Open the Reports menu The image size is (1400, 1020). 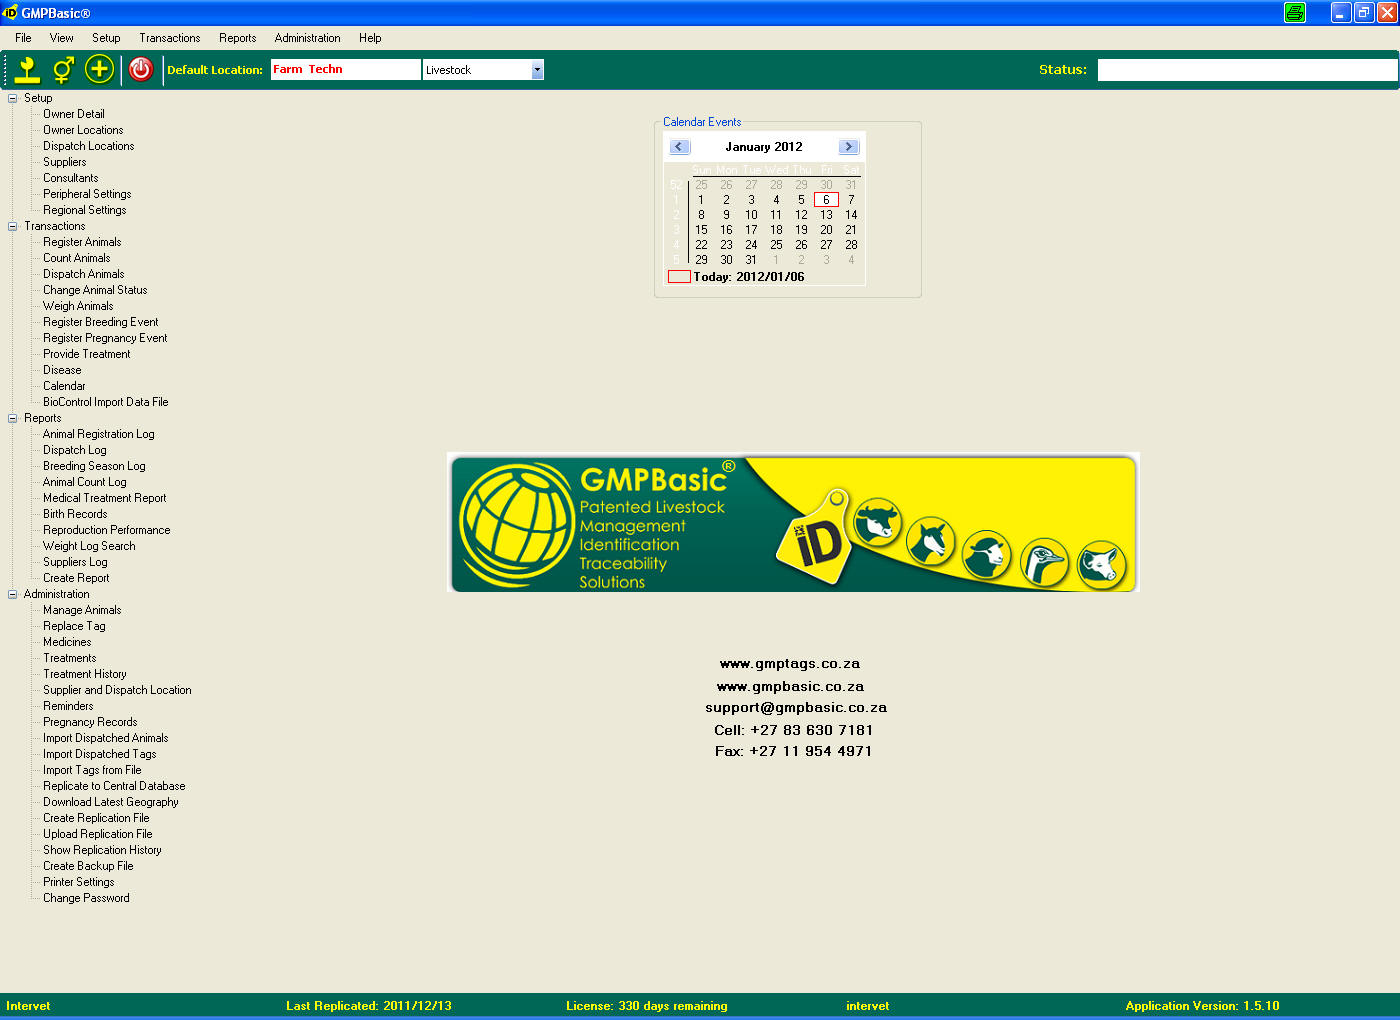[x=238, y=38]
